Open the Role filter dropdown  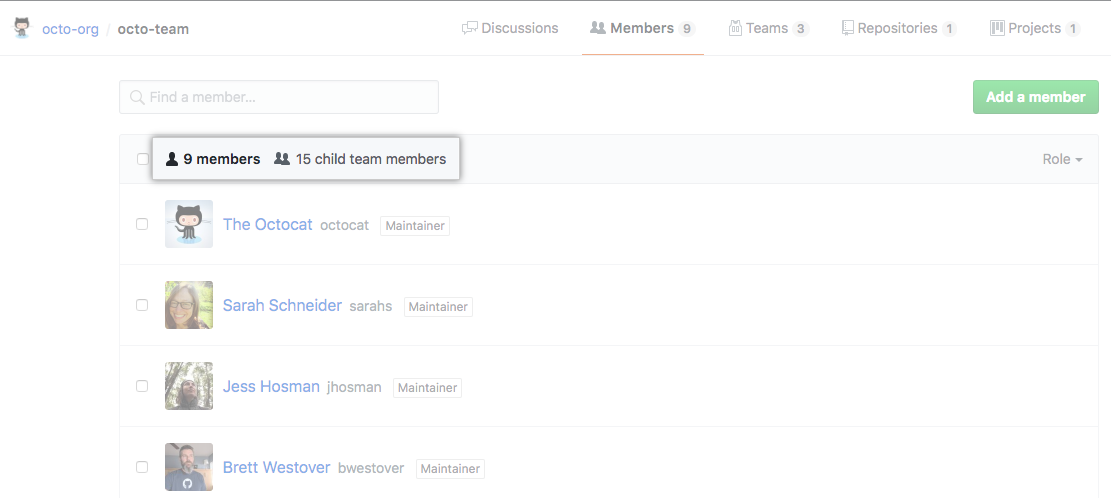(1062, 159)
